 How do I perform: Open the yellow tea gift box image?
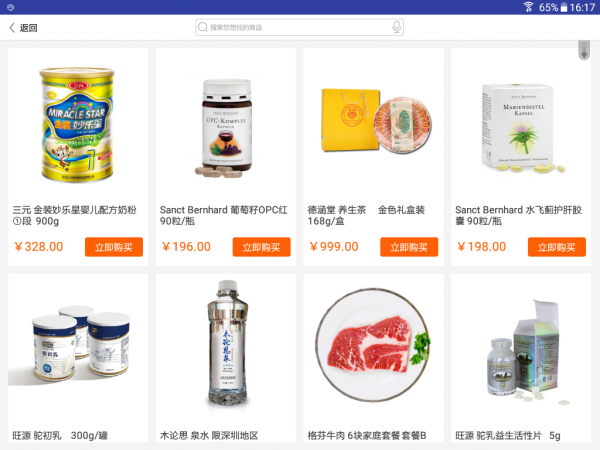[x=377, y=121]
